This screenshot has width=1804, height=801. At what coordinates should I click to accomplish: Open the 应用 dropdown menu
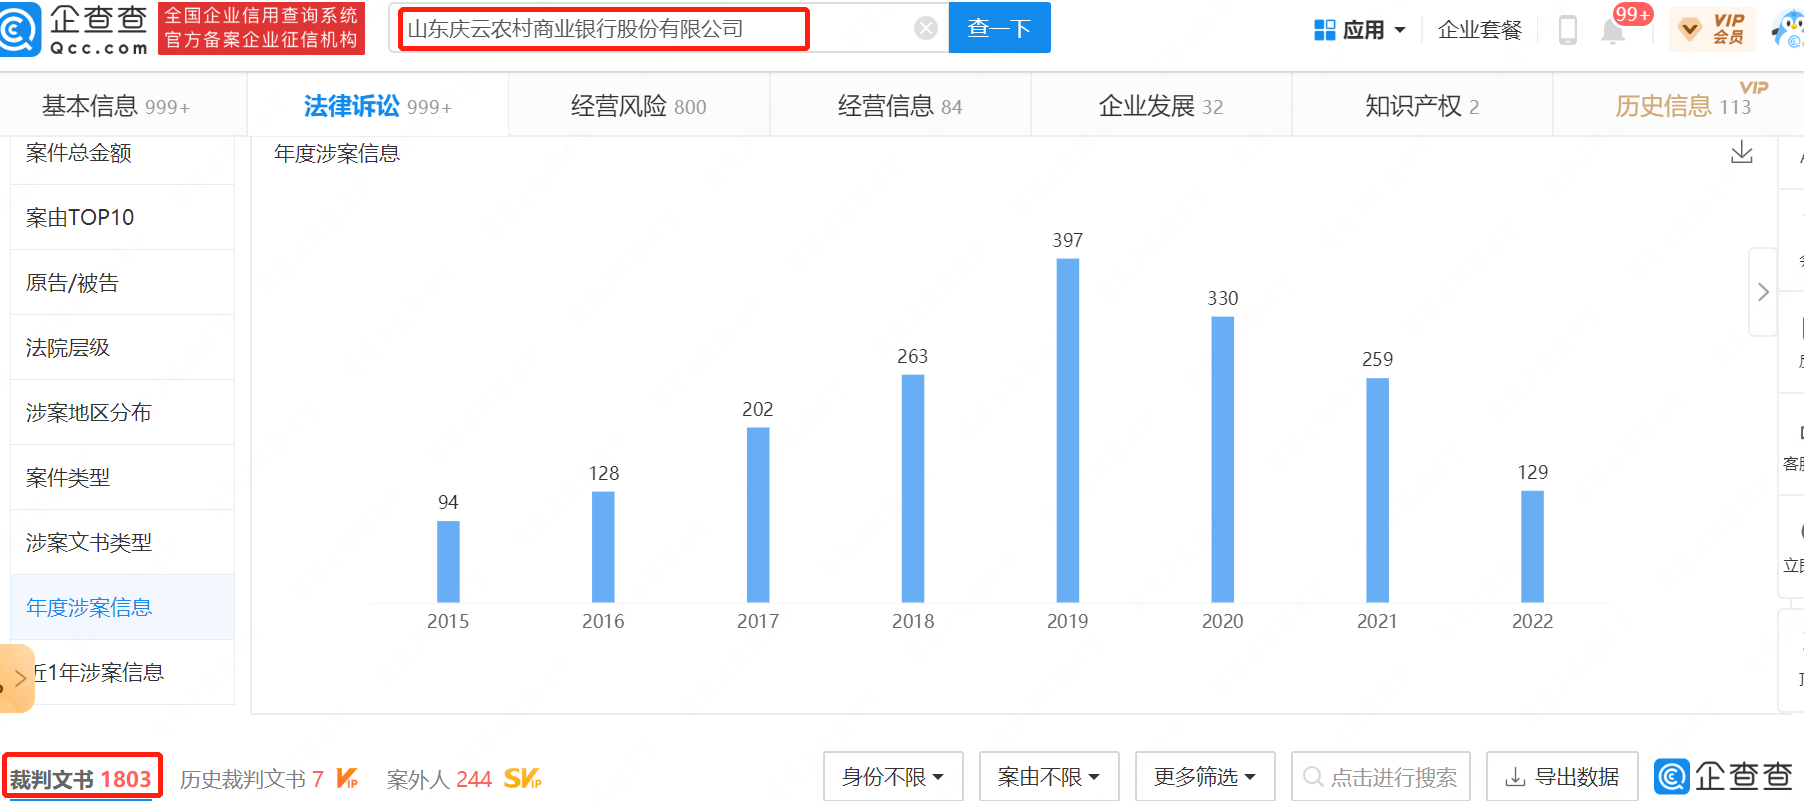1360,30
